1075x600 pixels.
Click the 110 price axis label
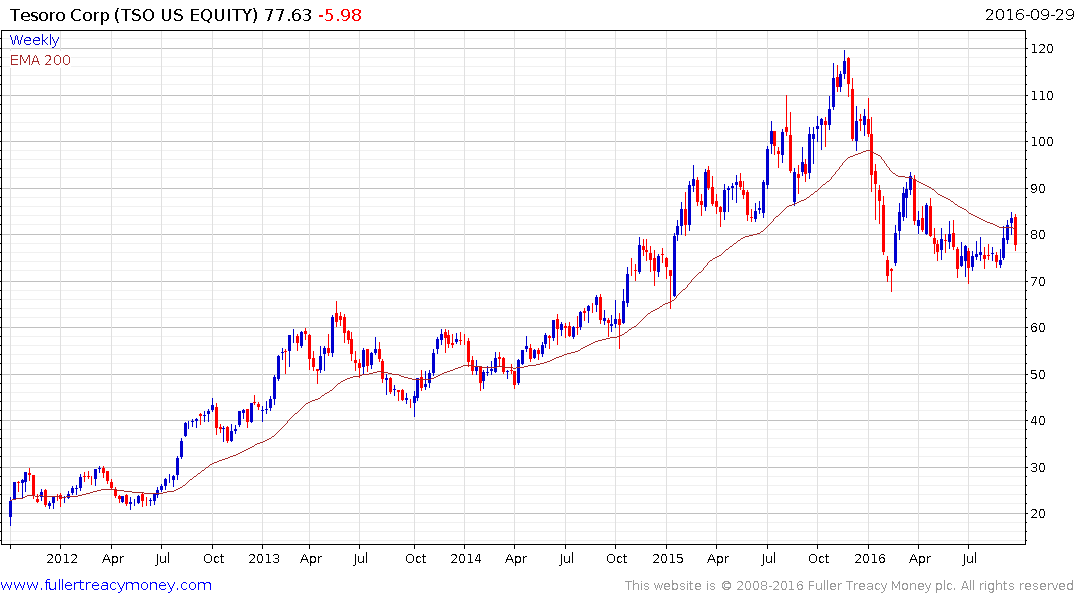coord(1042,96)
